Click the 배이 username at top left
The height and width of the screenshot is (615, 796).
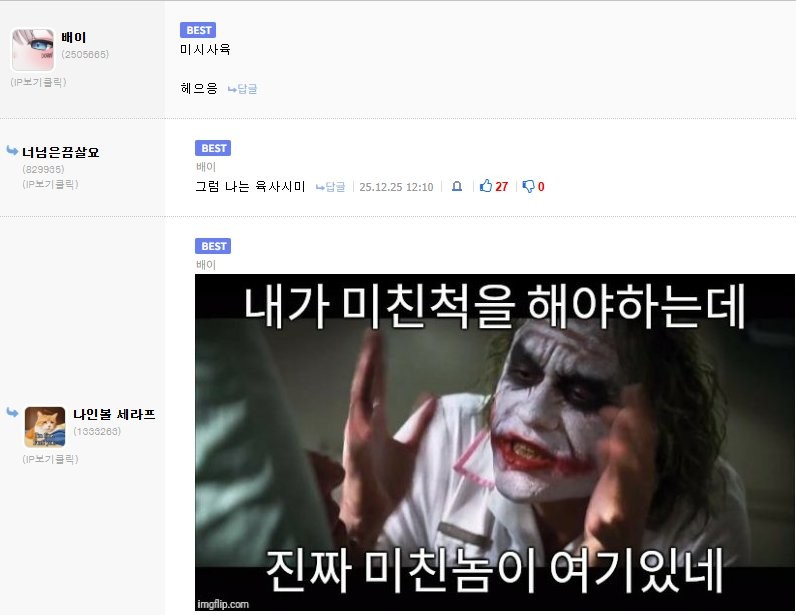pyautogui.click(x=74, y=37)
